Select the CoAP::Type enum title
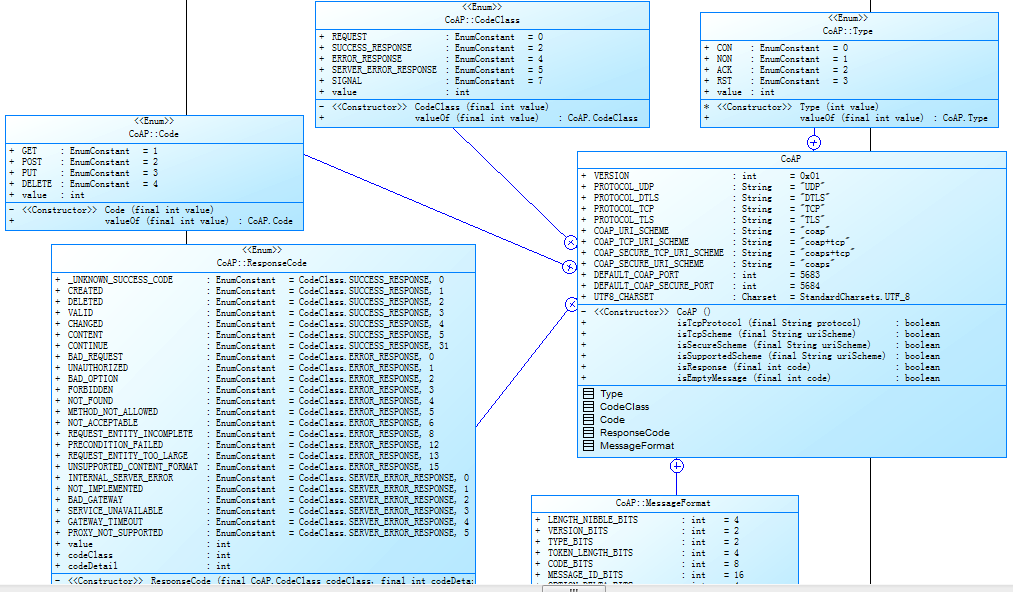This screenshot has width=1013, height=592. 848,31
